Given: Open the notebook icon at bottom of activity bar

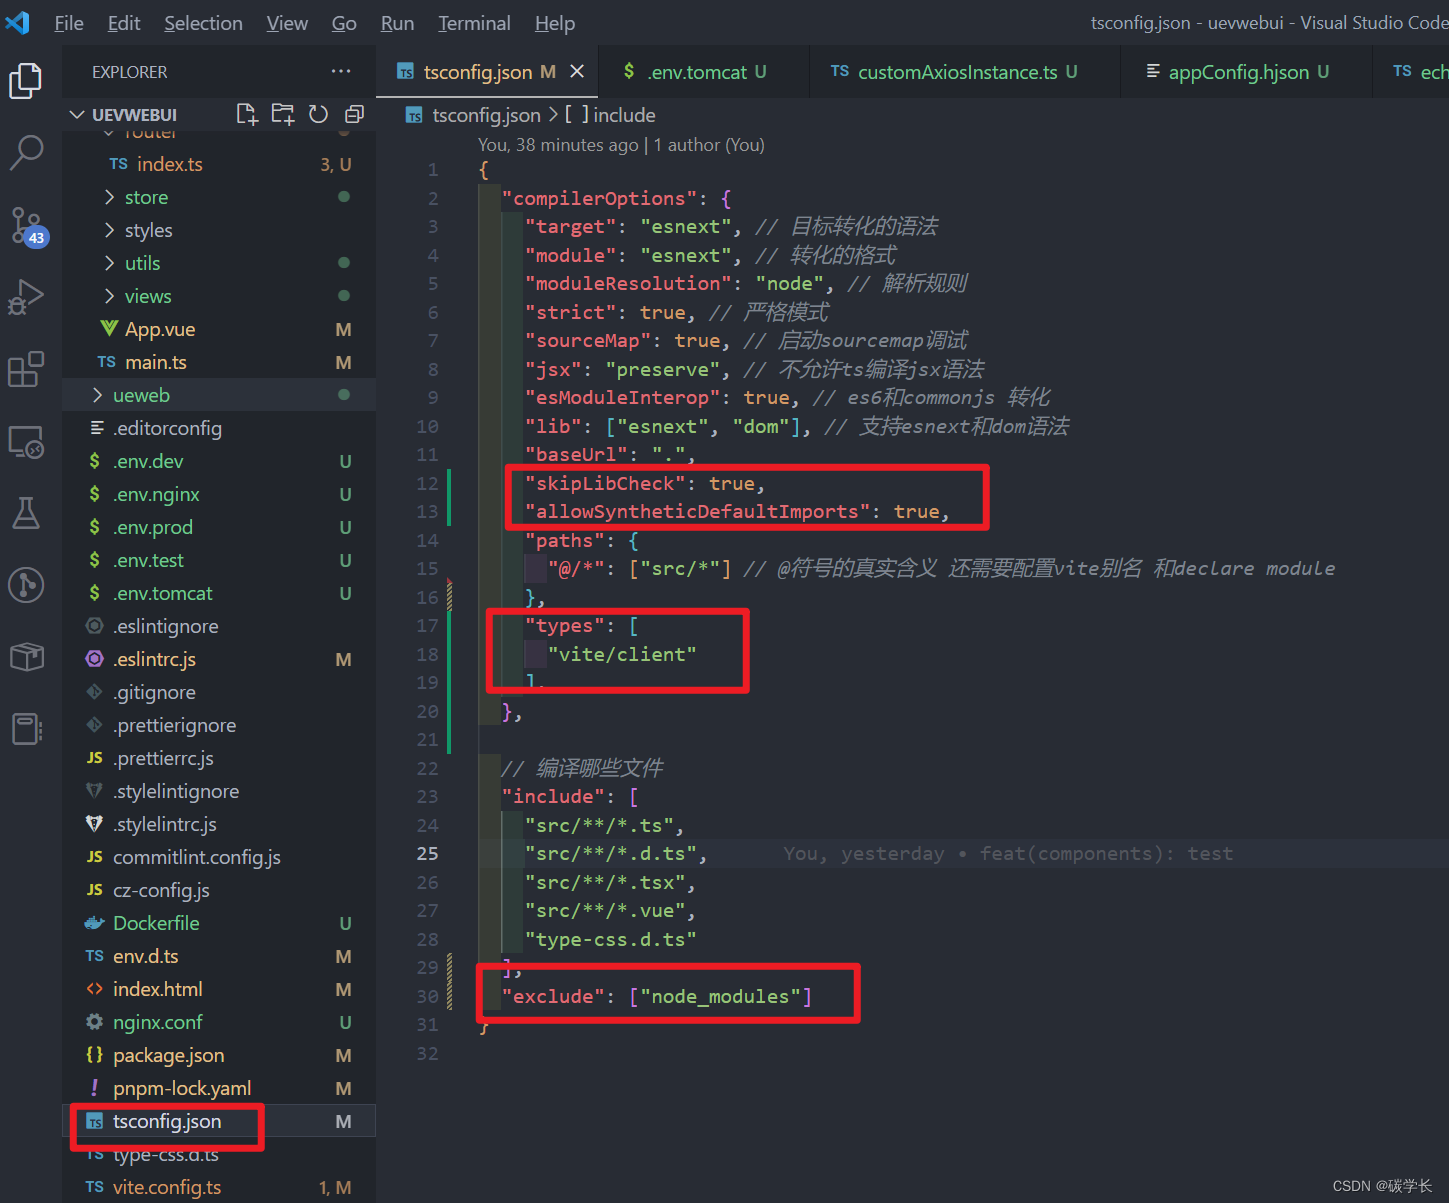Looking at the screenshot, I should click(26, 729).
